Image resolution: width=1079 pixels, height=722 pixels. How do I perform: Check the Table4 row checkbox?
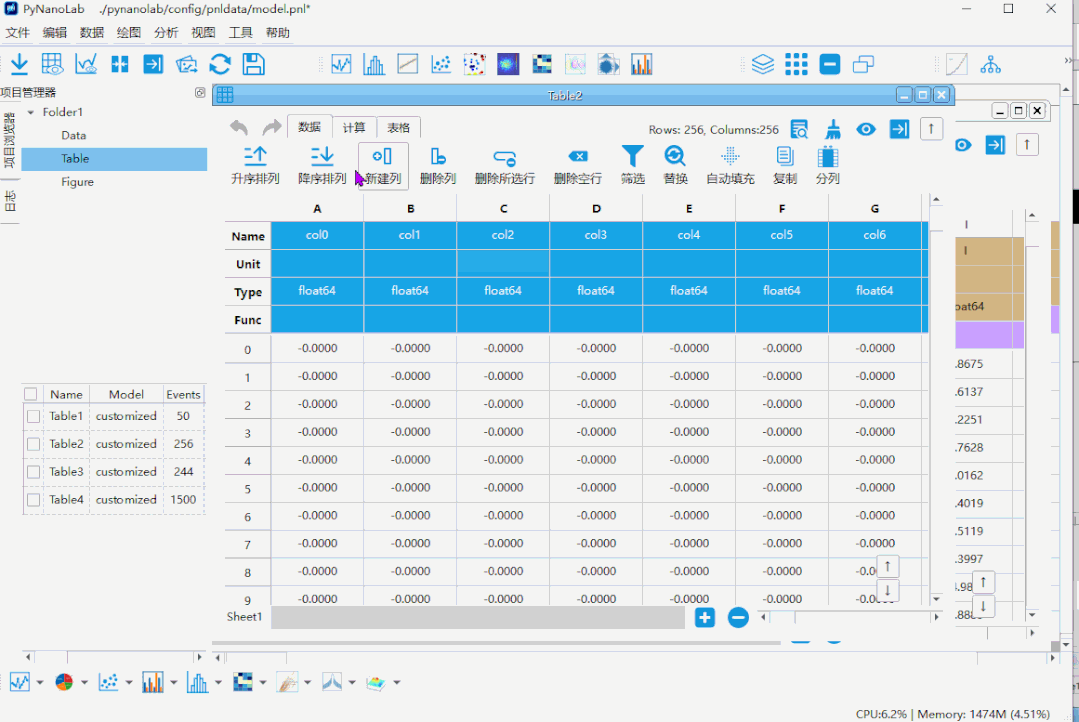pyautogui.click(x=33, y=500)
